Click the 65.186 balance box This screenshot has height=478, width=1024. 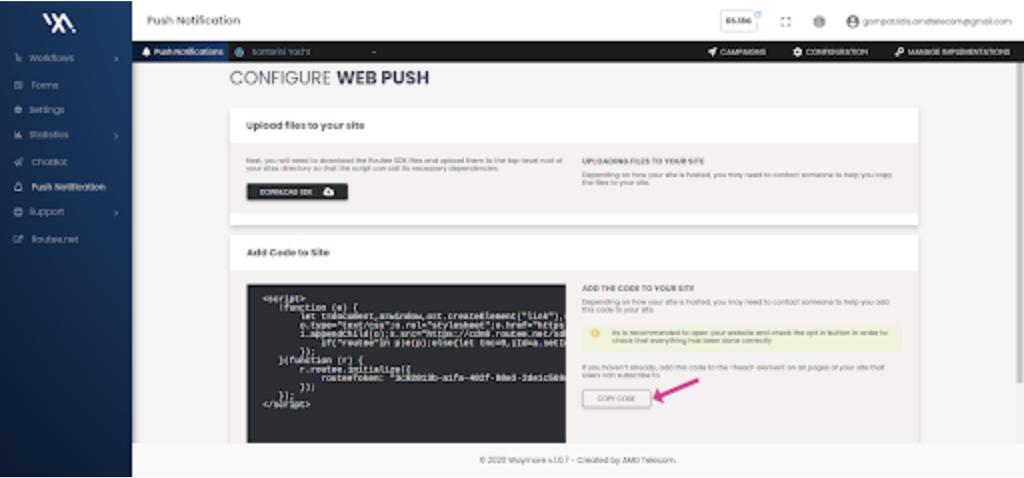tap(739, 21)
